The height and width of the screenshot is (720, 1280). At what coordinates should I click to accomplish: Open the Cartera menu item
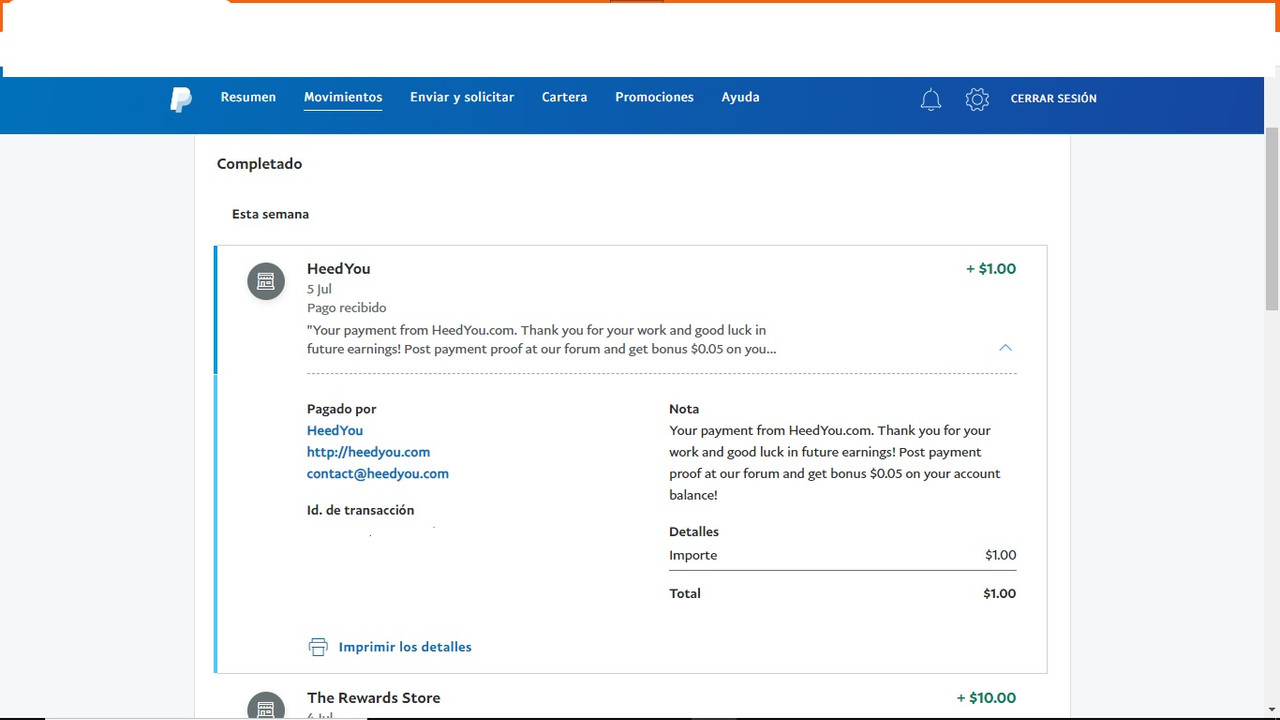(x=564, y=97)
